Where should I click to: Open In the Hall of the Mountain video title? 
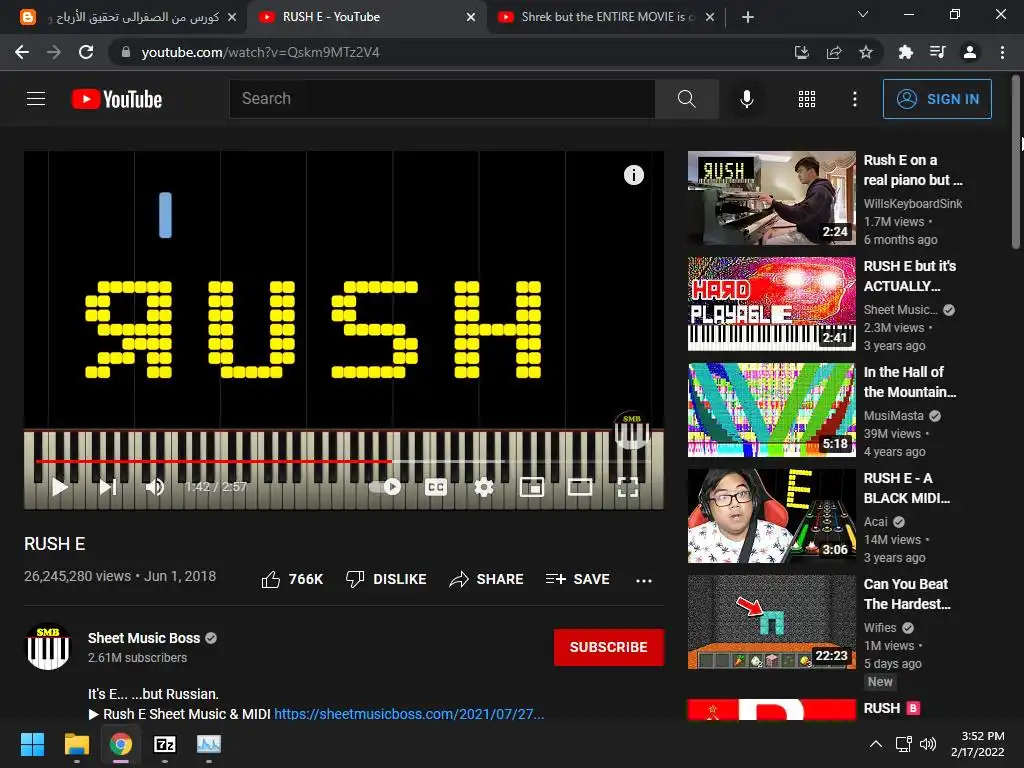[910, 382]
